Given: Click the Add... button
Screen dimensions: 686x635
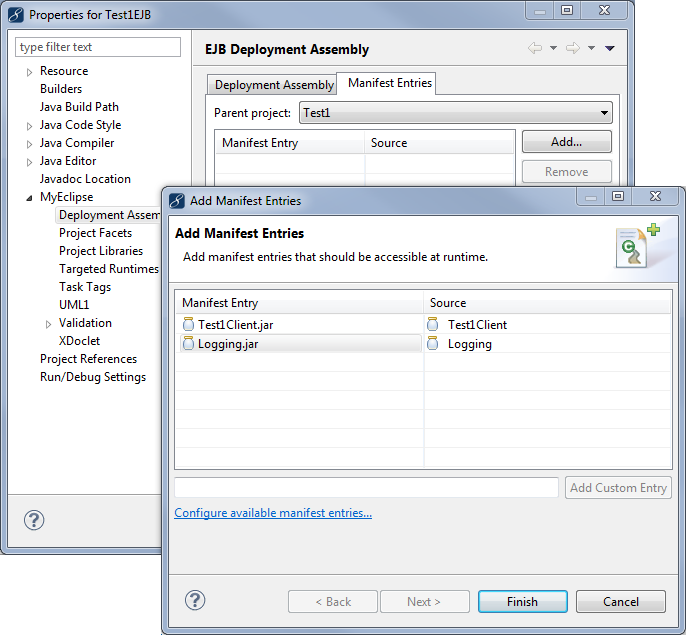Looking at the screenshot, I should click(566, 142).
